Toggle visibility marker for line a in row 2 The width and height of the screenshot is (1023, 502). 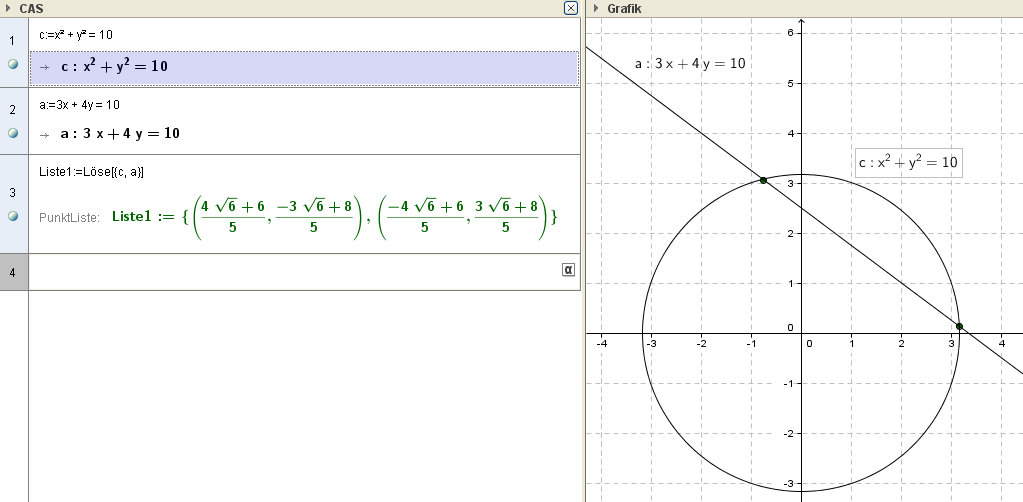(13, 133)
